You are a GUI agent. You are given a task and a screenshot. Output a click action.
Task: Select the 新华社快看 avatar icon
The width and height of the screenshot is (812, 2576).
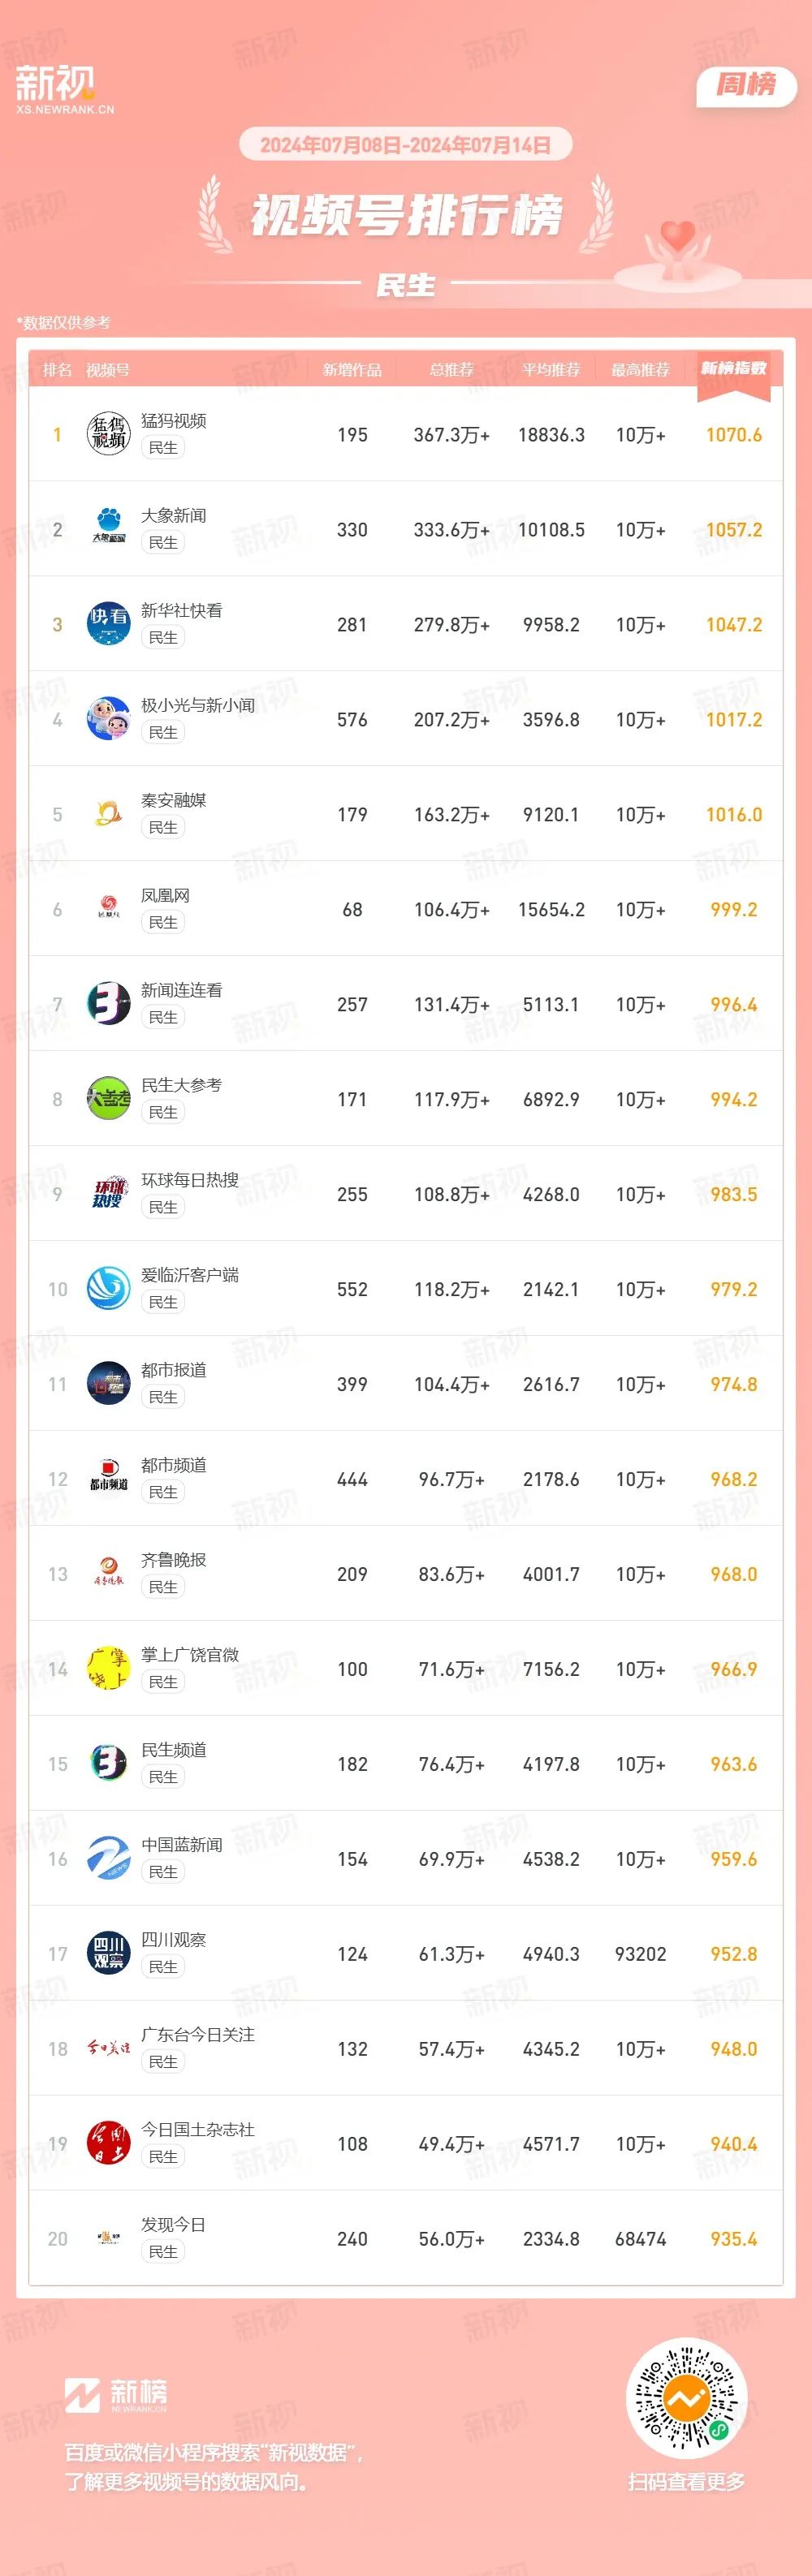click(x=108, y=624)
